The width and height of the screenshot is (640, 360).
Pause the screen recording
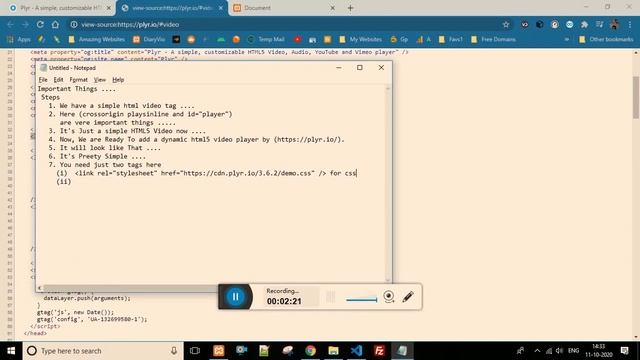pos(236,297)
